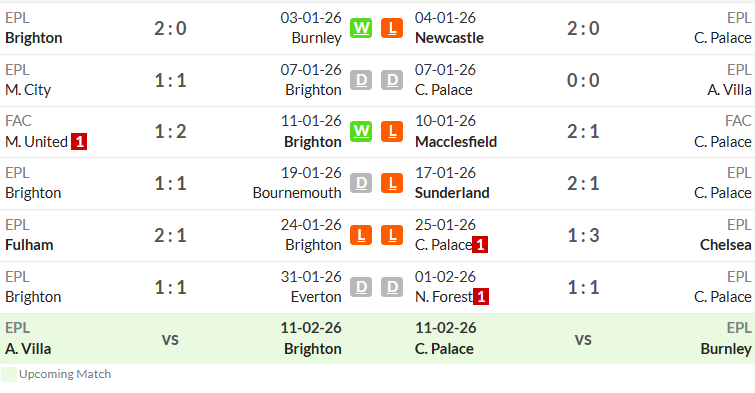
Task: Click the 2:1 score of Macclesfield vs C. Palace
Action: click(x=583, y=131)
